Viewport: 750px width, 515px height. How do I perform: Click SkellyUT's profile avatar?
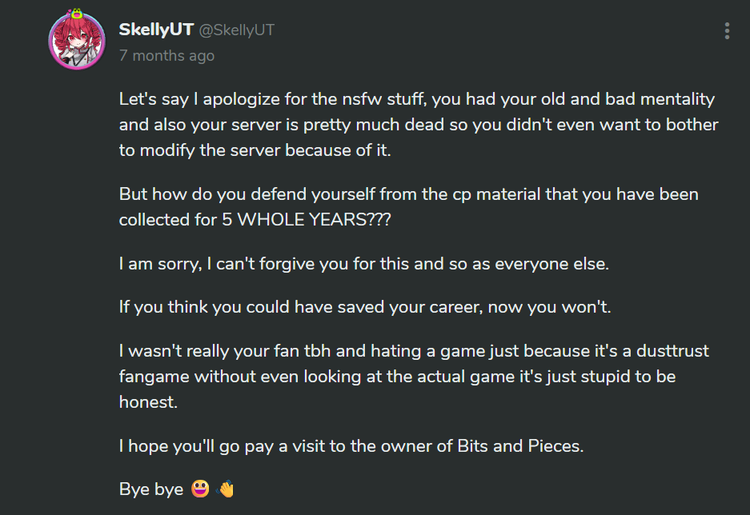tap(77, 44)
